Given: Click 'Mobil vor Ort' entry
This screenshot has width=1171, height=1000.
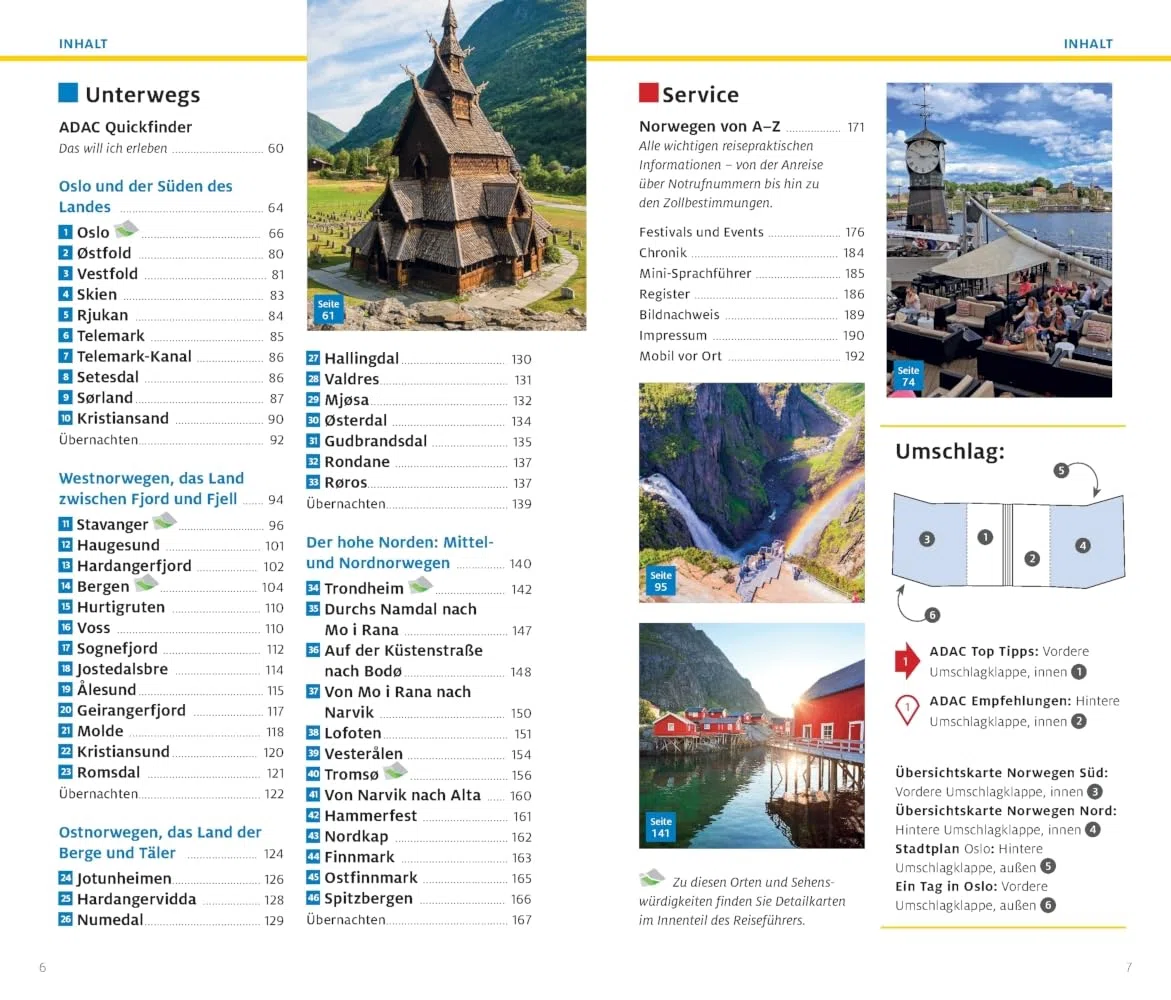Looking at the screenshot, I should click(752, 356).
